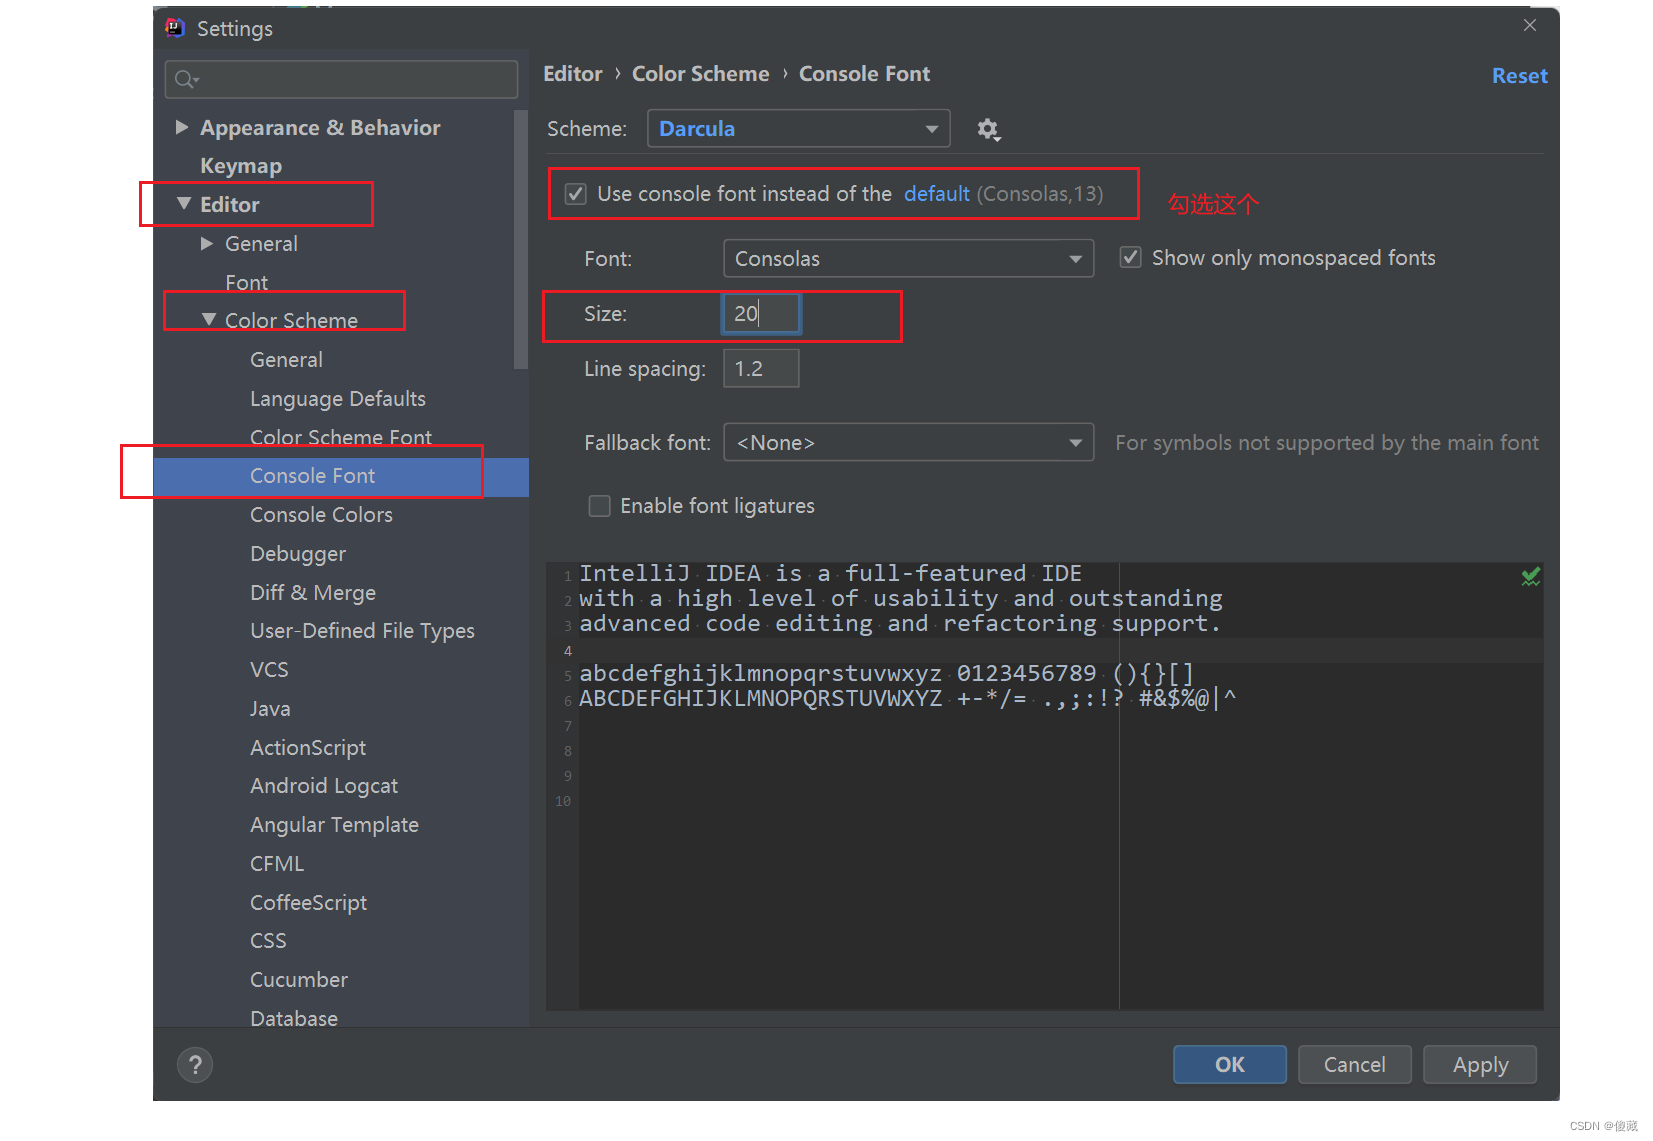Click the Reset link

1519,76
